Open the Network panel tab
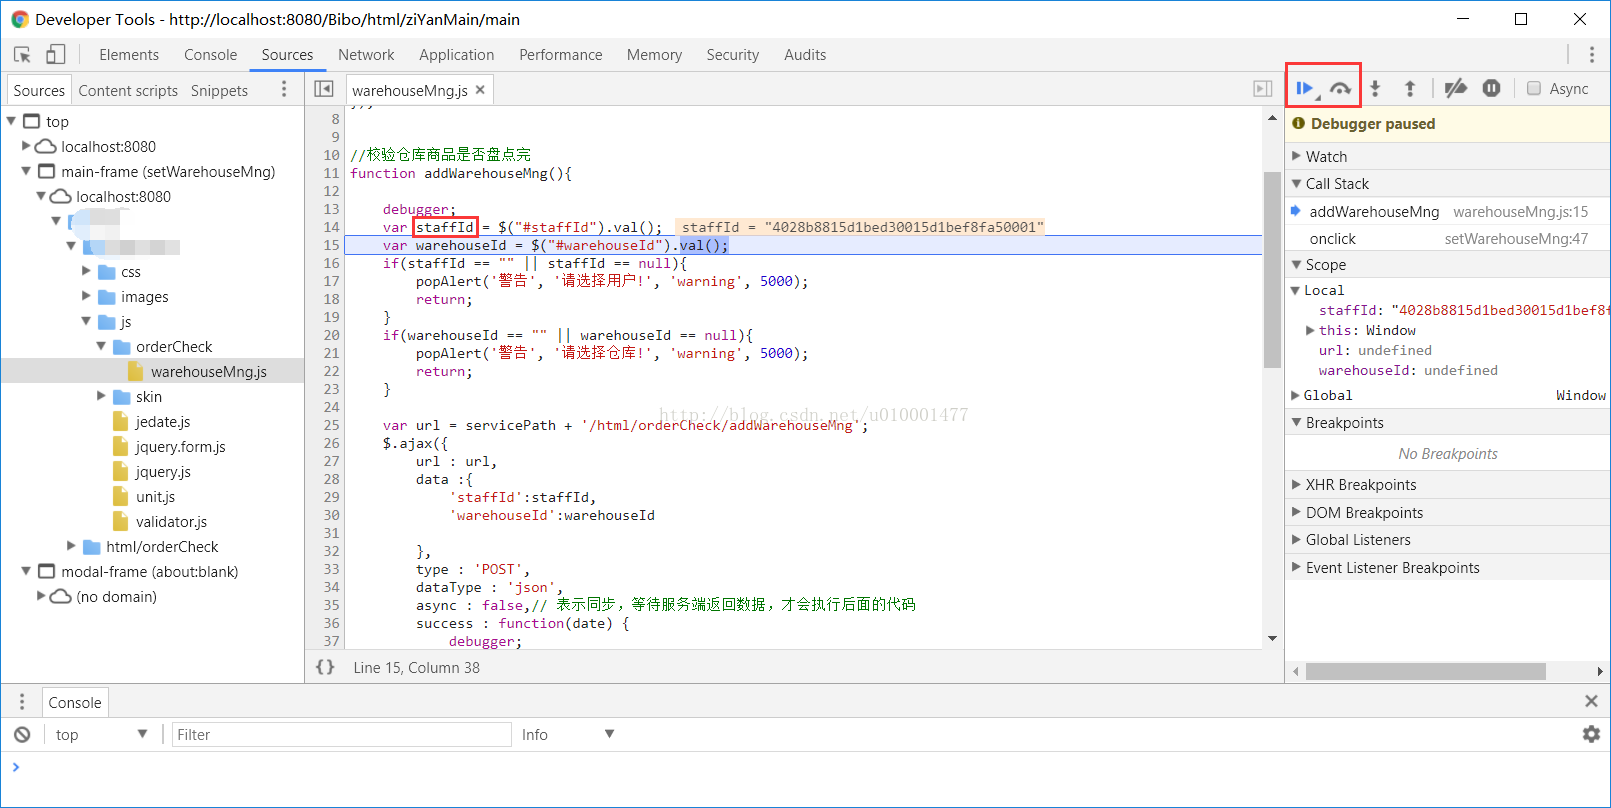The width and height of the screenshot is (1611, 808). (366, 55)
